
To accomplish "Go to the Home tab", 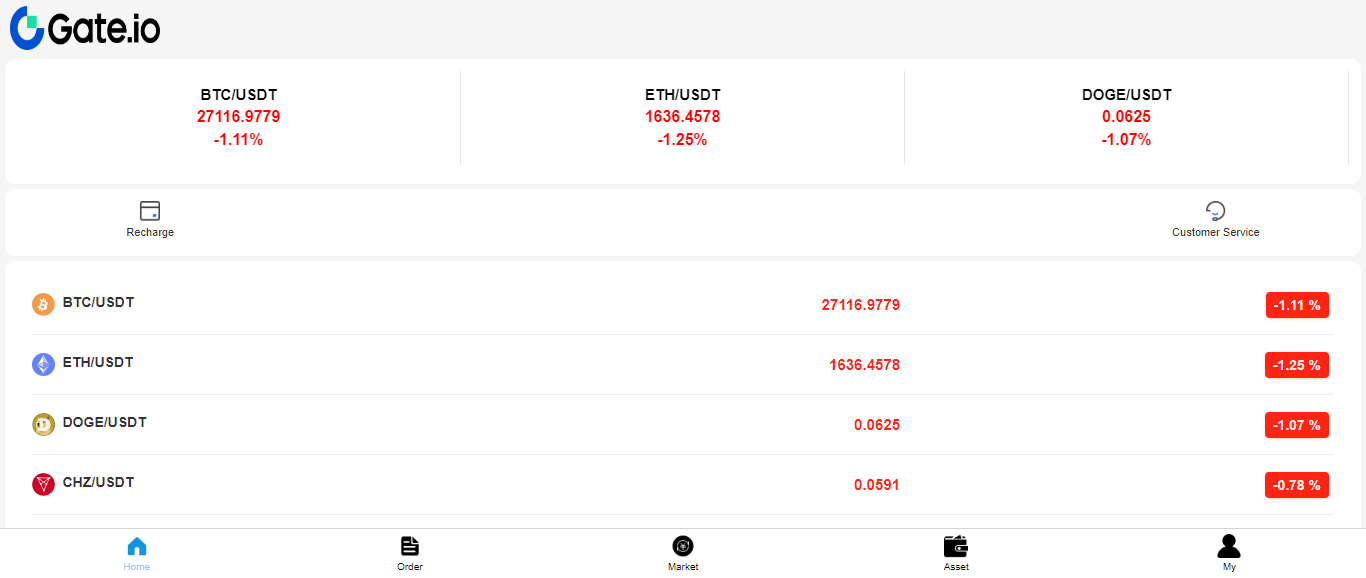I will click(x=137, y=553).
